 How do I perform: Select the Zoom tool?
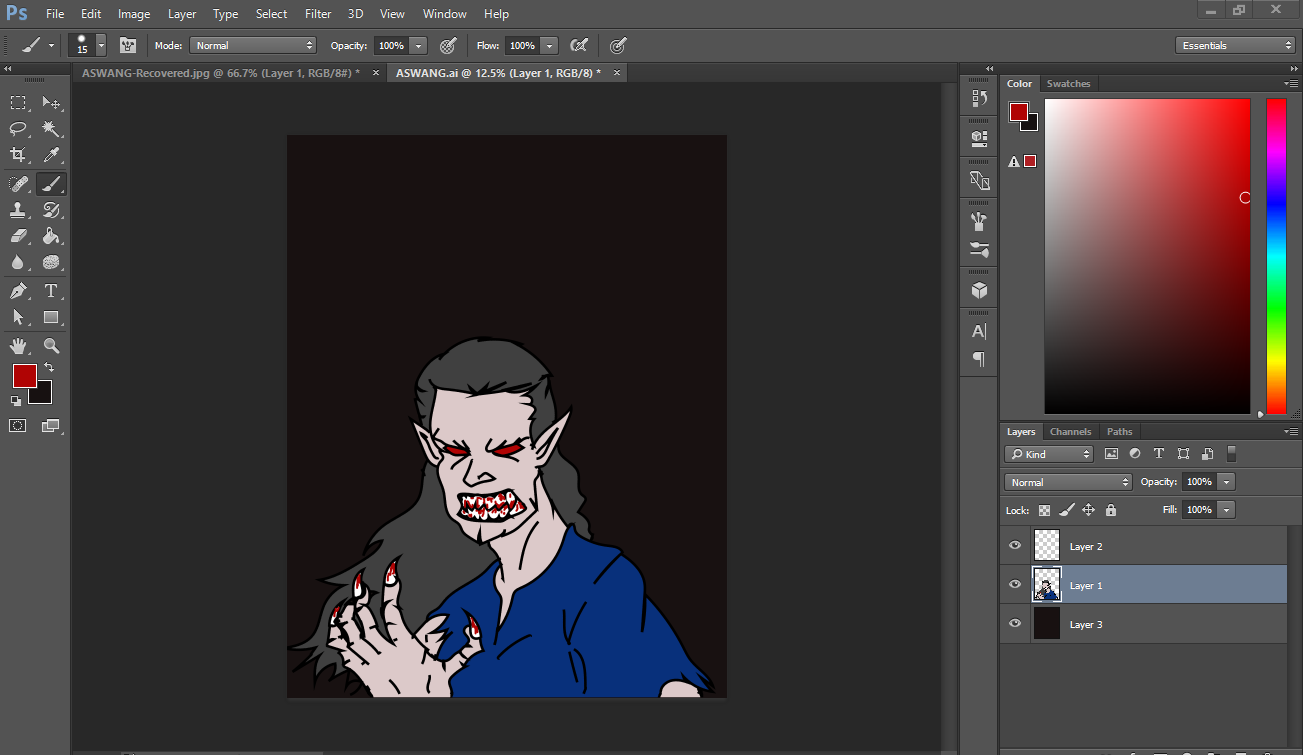(x=51, y=346)
